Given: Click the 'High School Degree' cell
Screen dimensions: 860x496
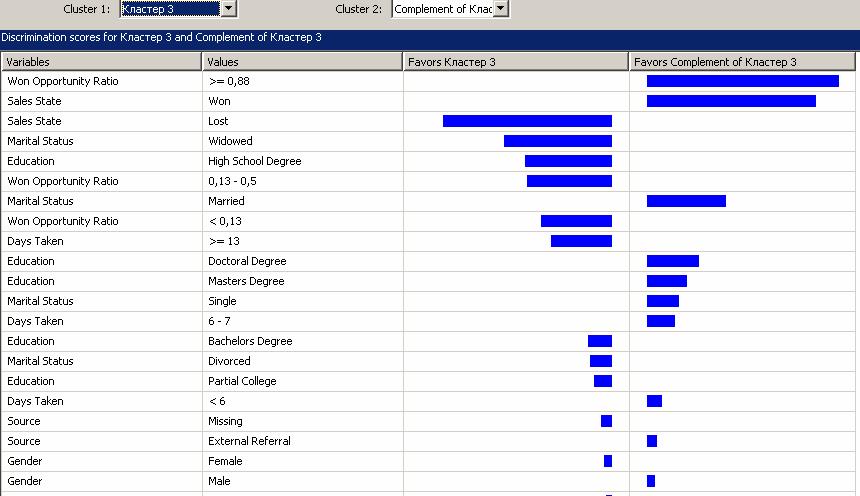Looking at the screenshot, I should pyautogui.click(x=303, y=161).
